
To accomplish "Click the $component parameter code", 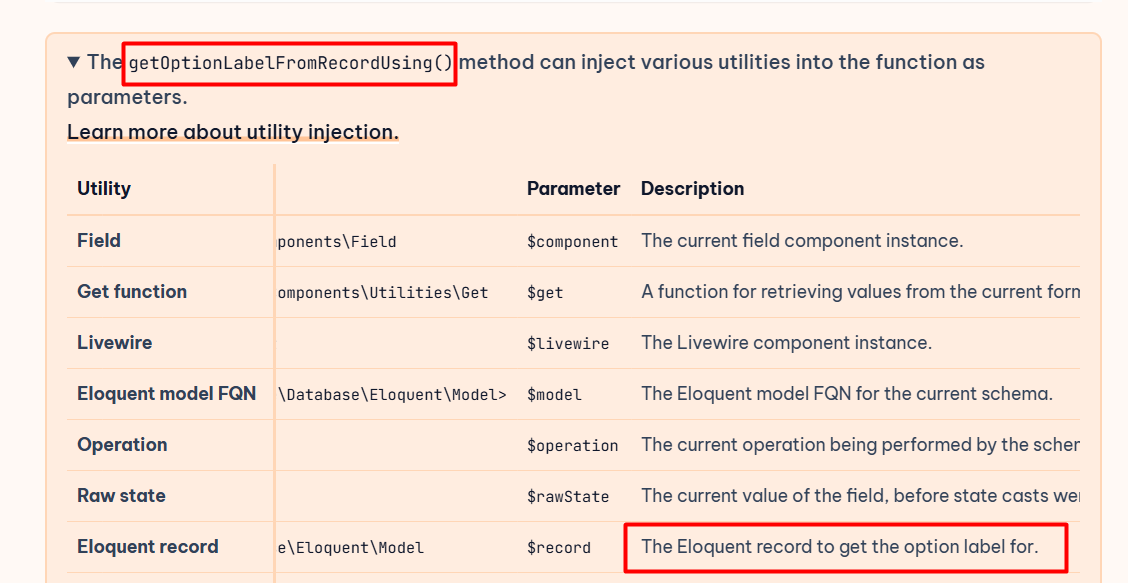I will click(573, 242).
